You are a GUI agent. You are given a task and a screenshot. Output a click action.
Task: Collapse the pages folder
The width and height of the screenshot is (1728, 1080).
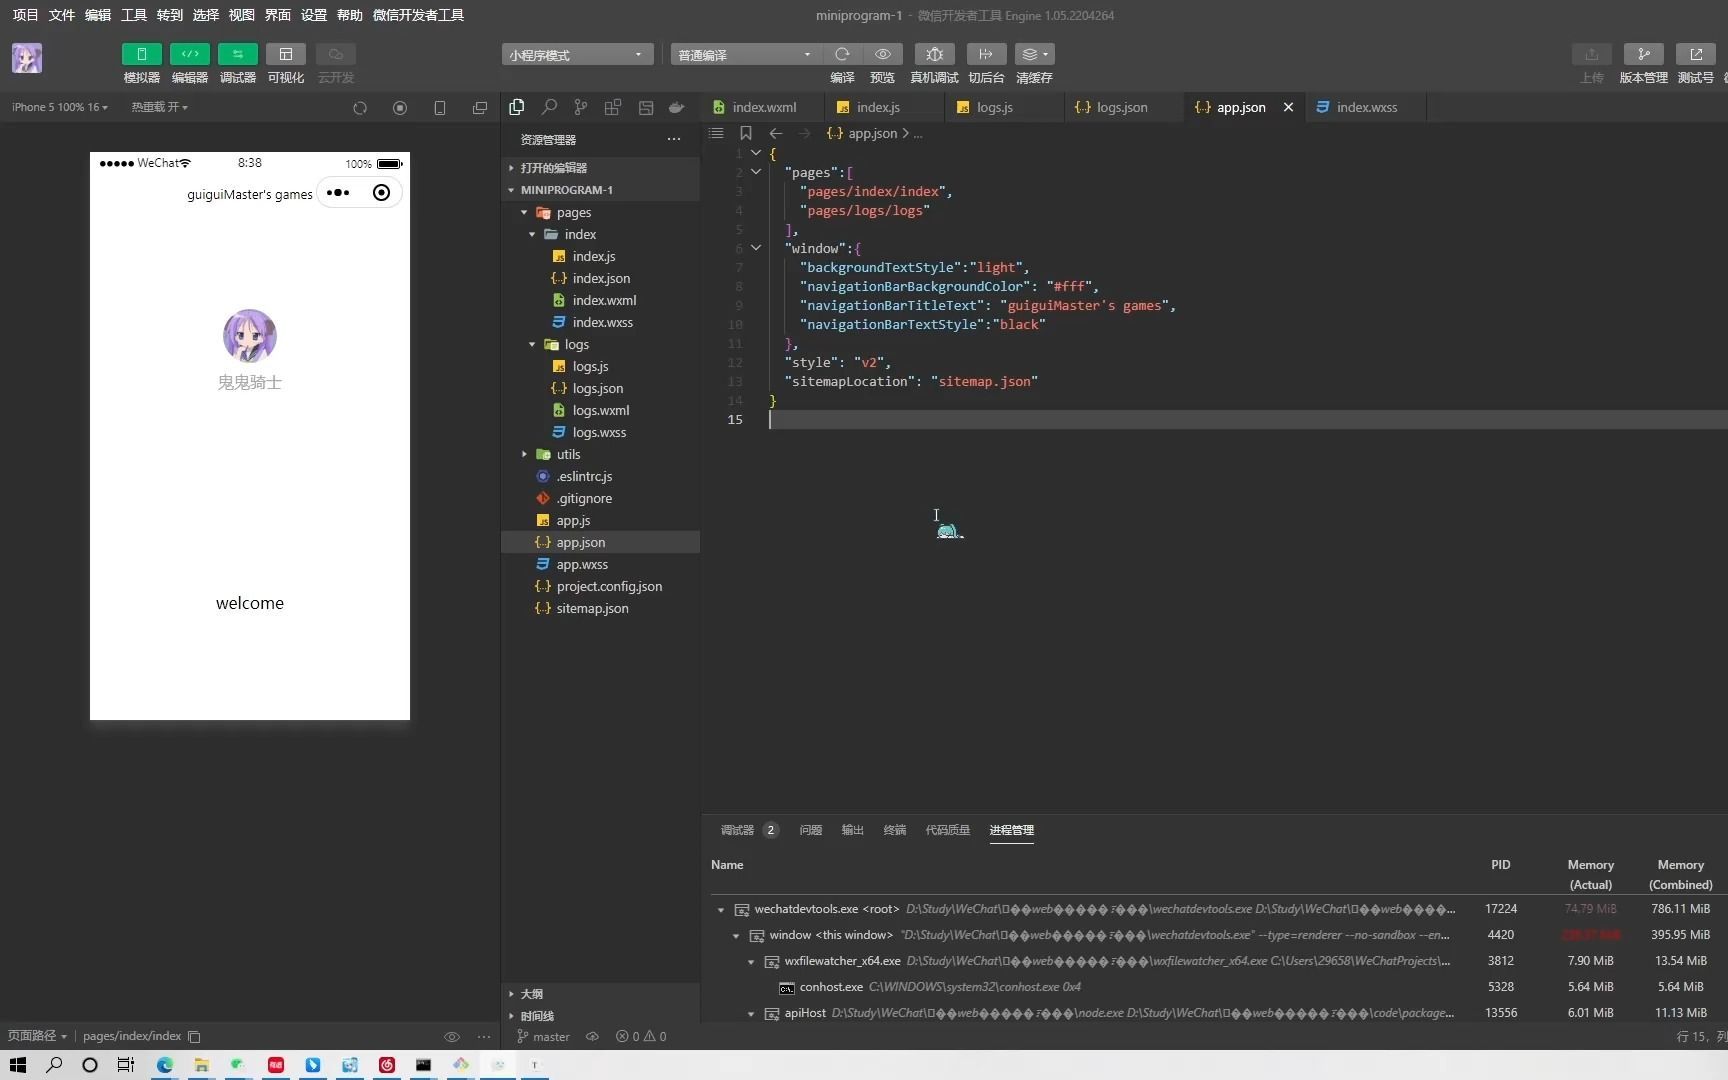pos(524,212)
